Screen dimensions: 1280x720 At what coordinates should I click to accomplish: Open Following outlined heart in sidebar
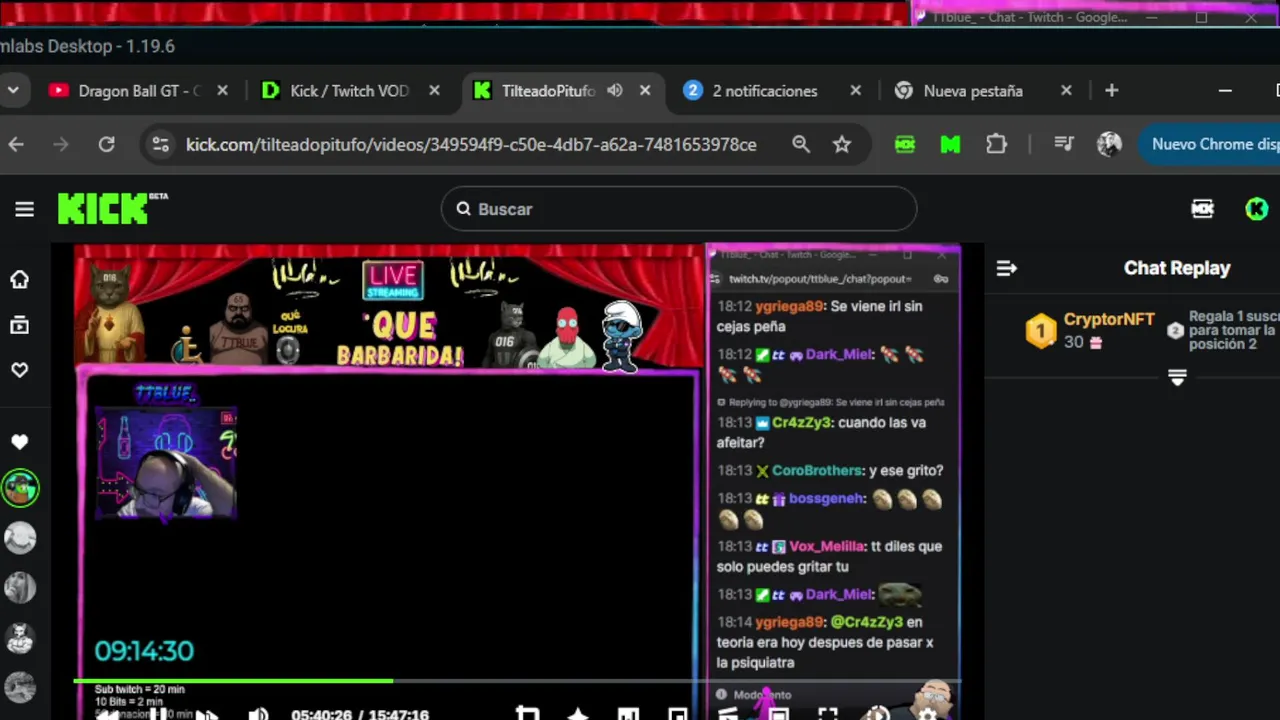coord(19,370)
